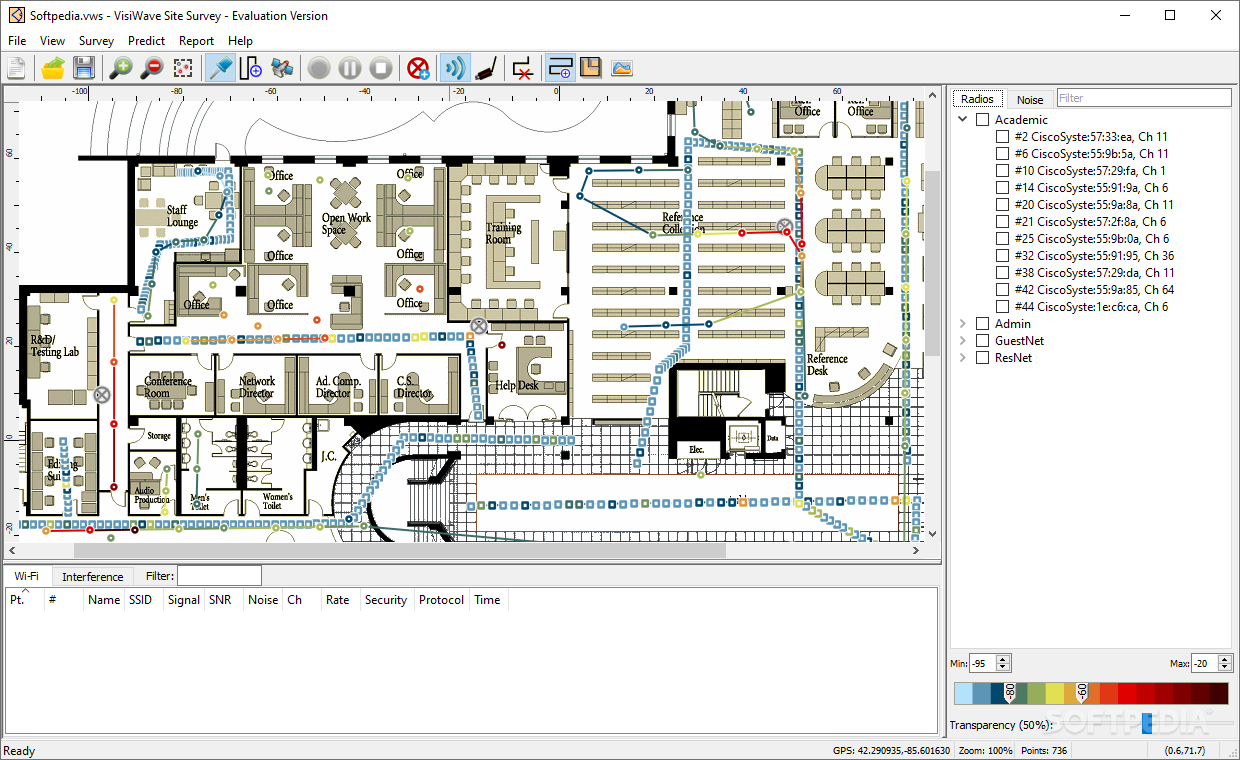The image size is (1240, 760).
Task: Expand the ResNet tree group
Action: [963, 358]
